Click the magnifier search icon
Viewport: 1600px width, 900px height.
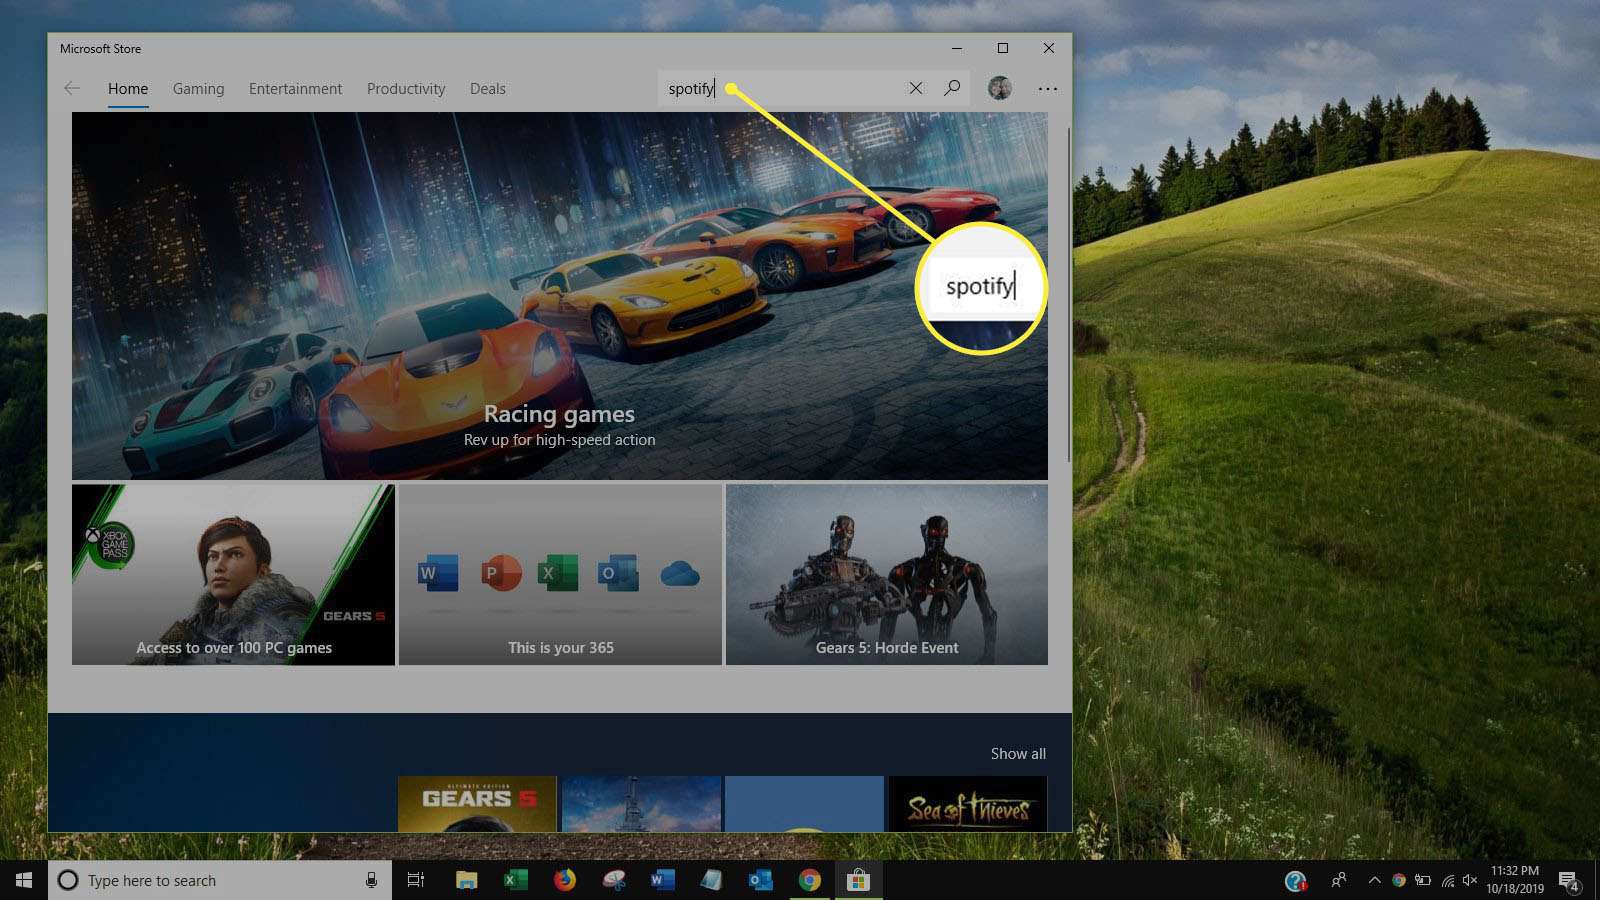pyautogui.click(x=952, y=88)
